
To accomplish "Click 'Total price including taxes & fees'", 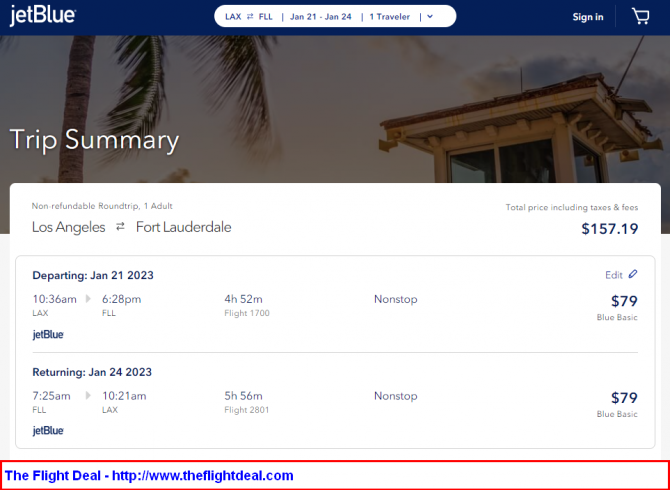I will pos(572,208).
